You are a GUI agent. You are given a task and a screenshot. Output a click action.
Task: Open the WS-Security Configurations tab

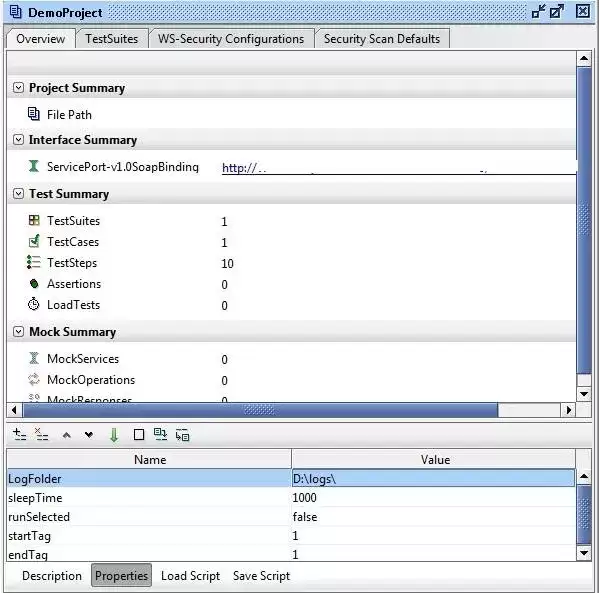(231, 39)
